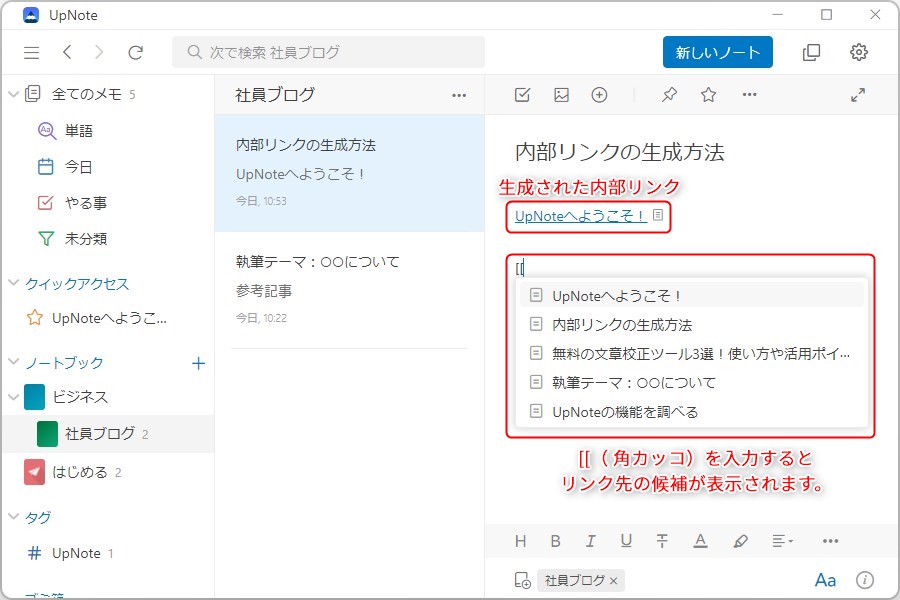This screenshot has height=600, width=900.
Task: Open the 未分類 filter
Action: point(85,238)
